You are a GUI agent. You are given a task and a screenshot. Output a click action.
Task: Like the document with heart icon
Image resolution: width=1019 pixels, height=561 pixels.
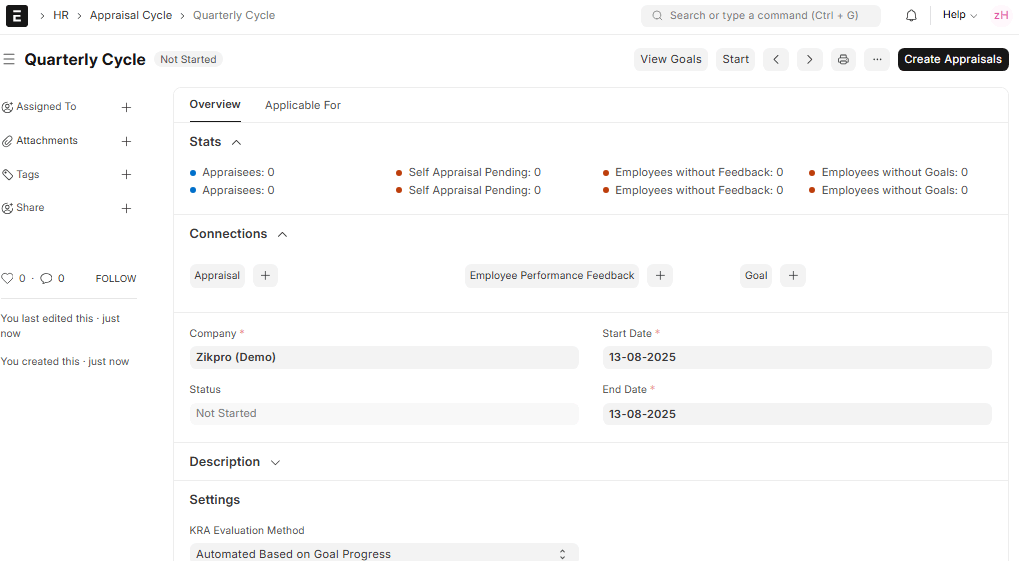[7, 278]
